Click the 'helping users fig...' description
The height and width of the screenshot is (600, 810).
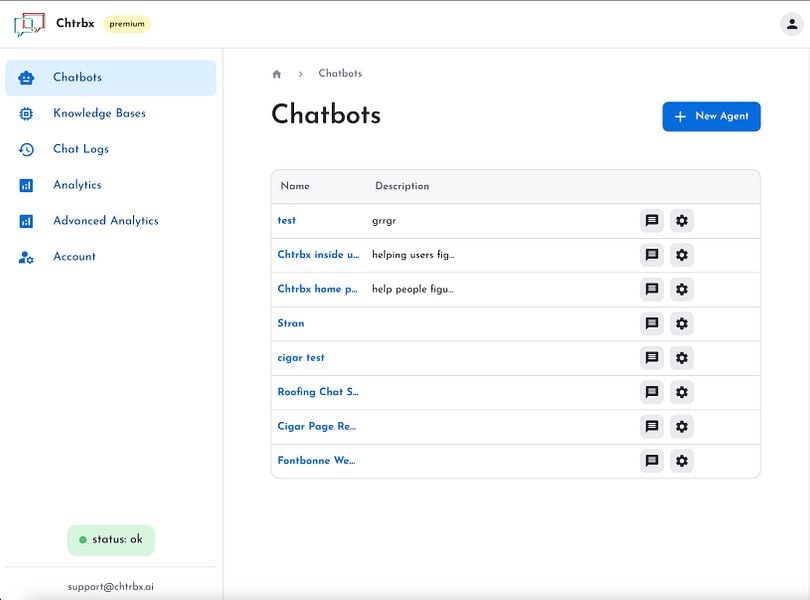tap(413, 255)
